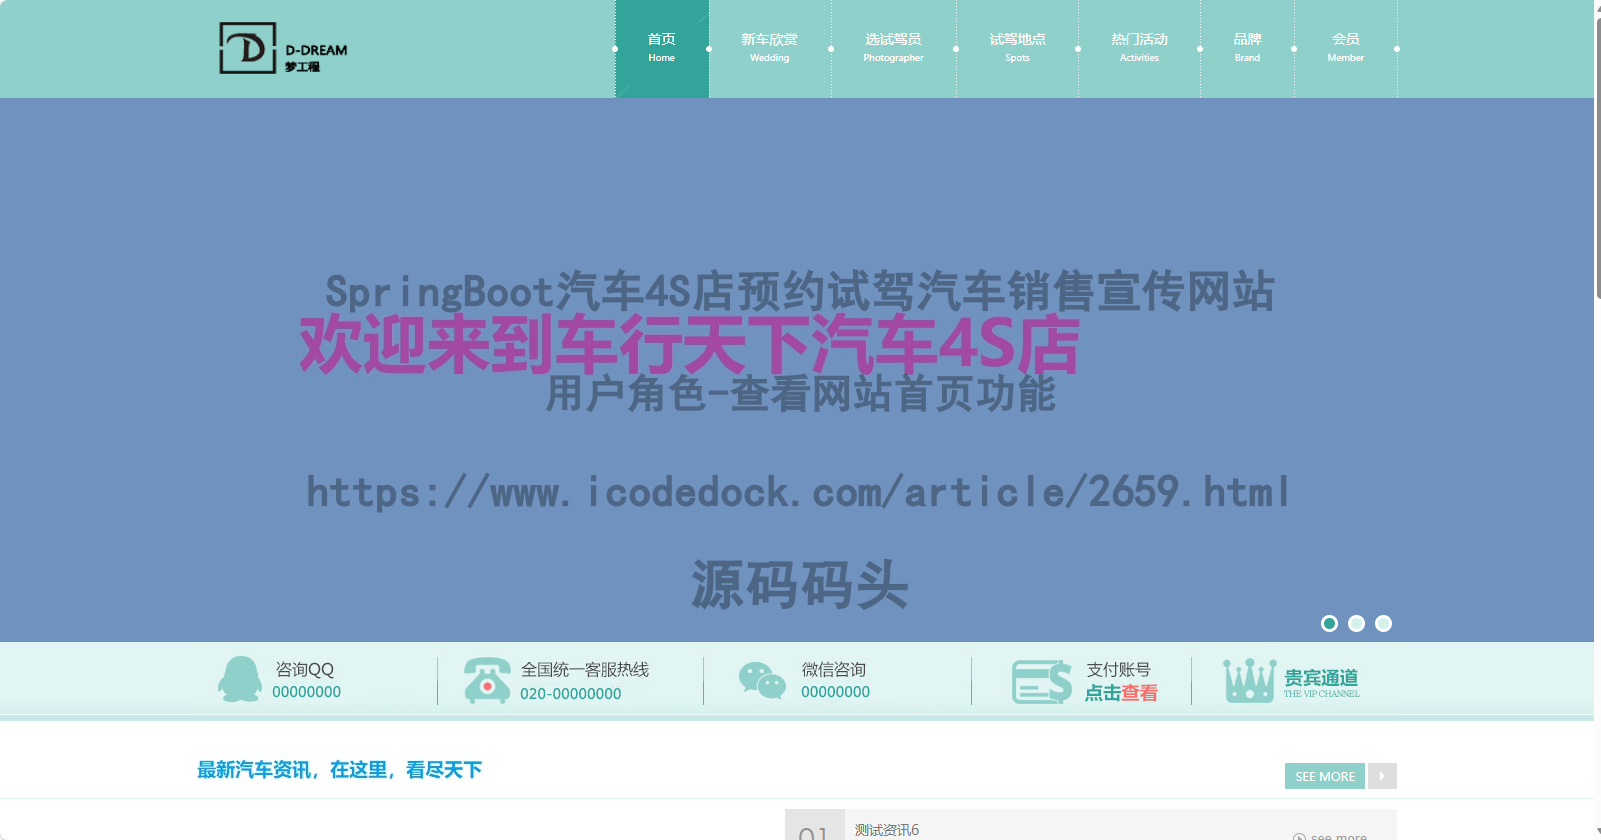The width and height of the screenshot is (1601, 840).
Task: Open the 试驾地点 Spots menu item
Action: point(1017,48)
